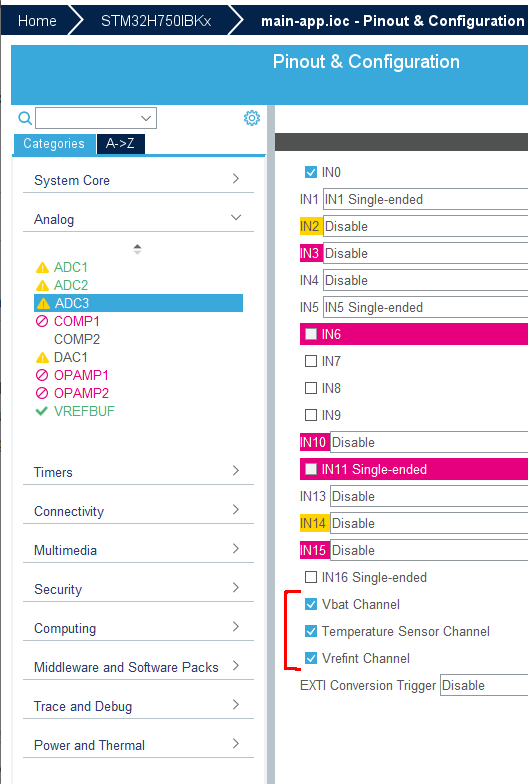Click the search magnifier icon
The image size is (528, 784).
point(25,118)
